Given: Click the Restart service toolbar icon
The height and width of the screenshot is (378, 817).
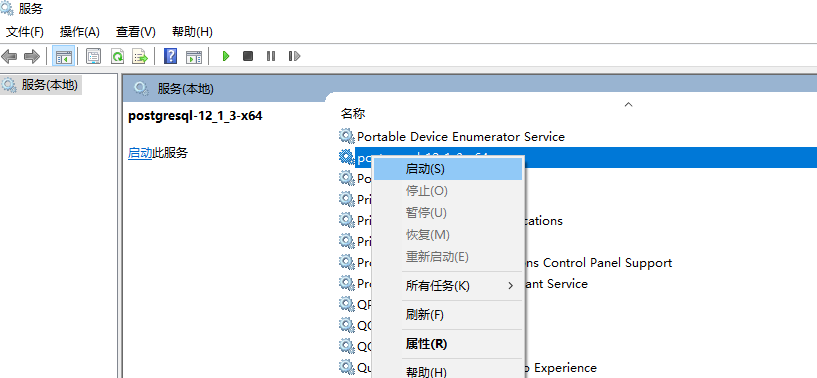Looking at the screenshot, I should point(294,56).
